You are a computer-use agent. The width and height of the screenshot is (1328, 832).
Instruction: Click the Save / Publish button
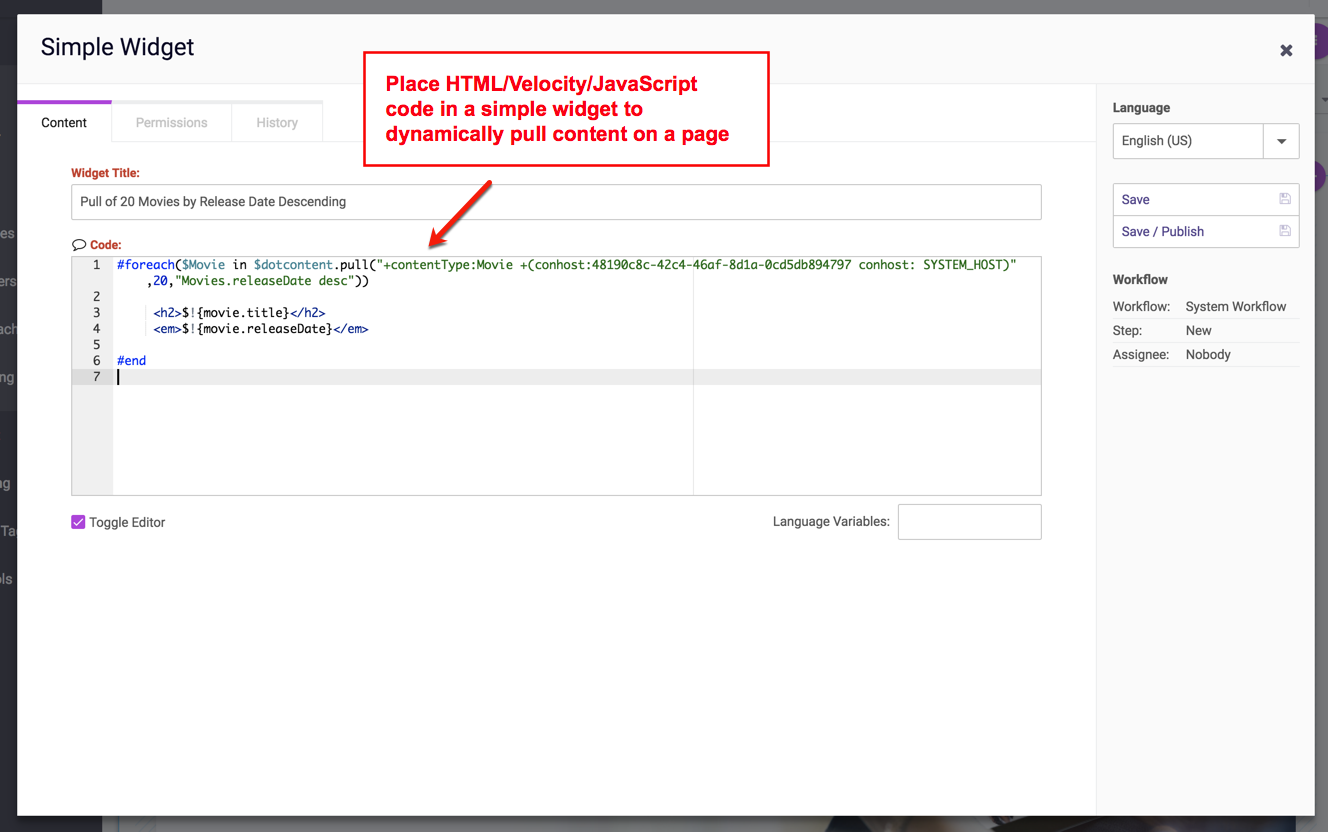(1163, 231)
